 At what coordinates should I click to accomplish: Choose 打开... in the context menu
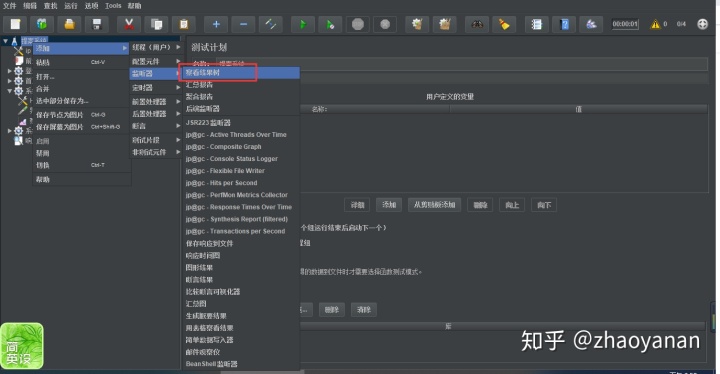click(81, 77)
